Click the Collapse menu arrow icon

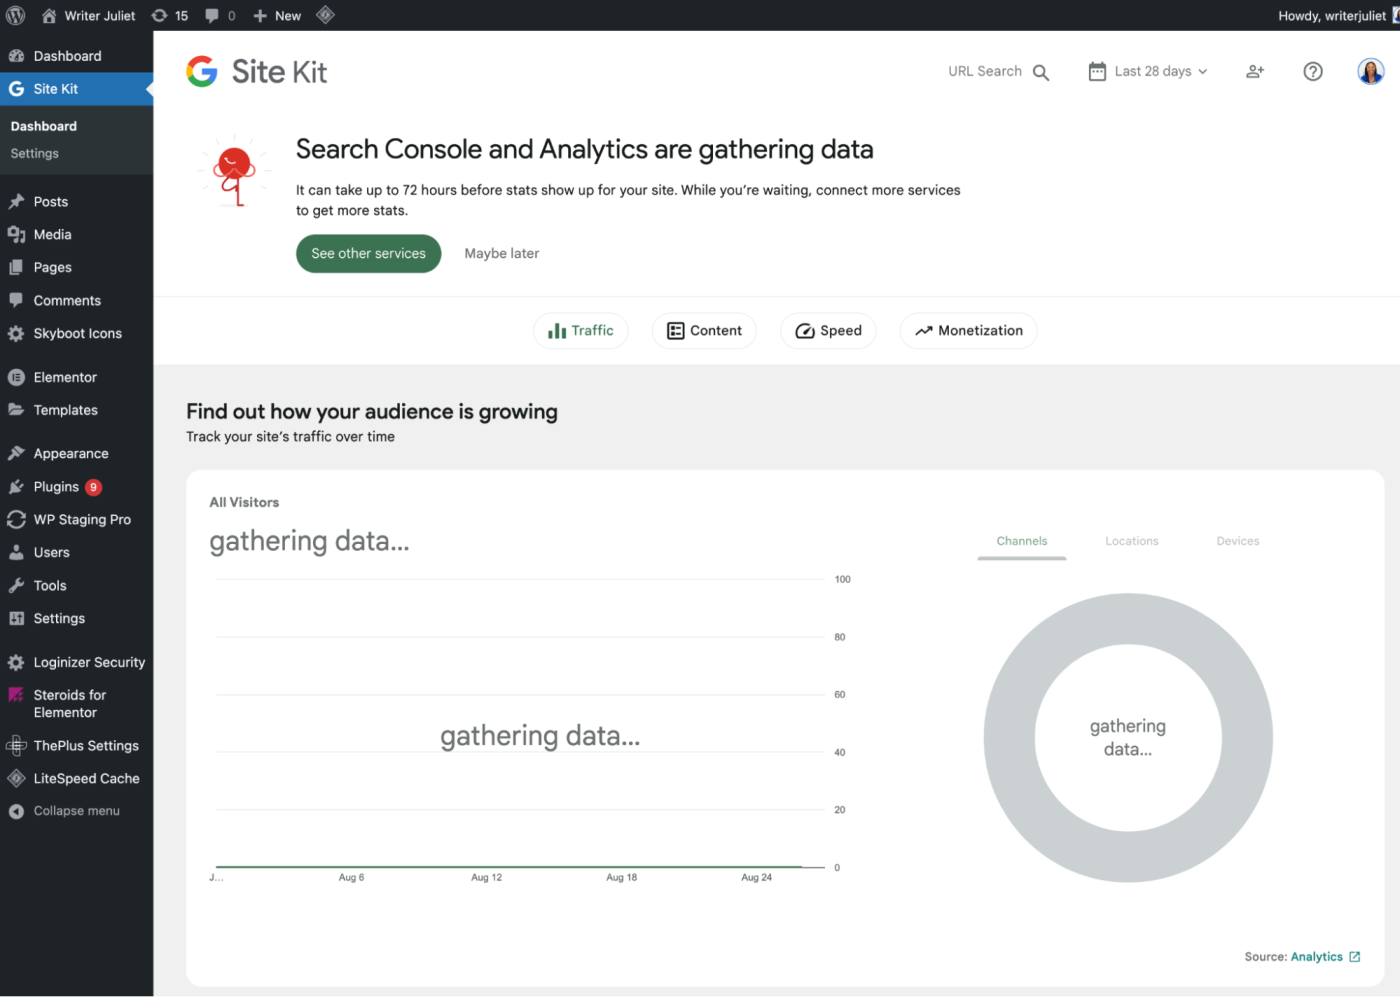pyautogui.click(x=16, y=811)
